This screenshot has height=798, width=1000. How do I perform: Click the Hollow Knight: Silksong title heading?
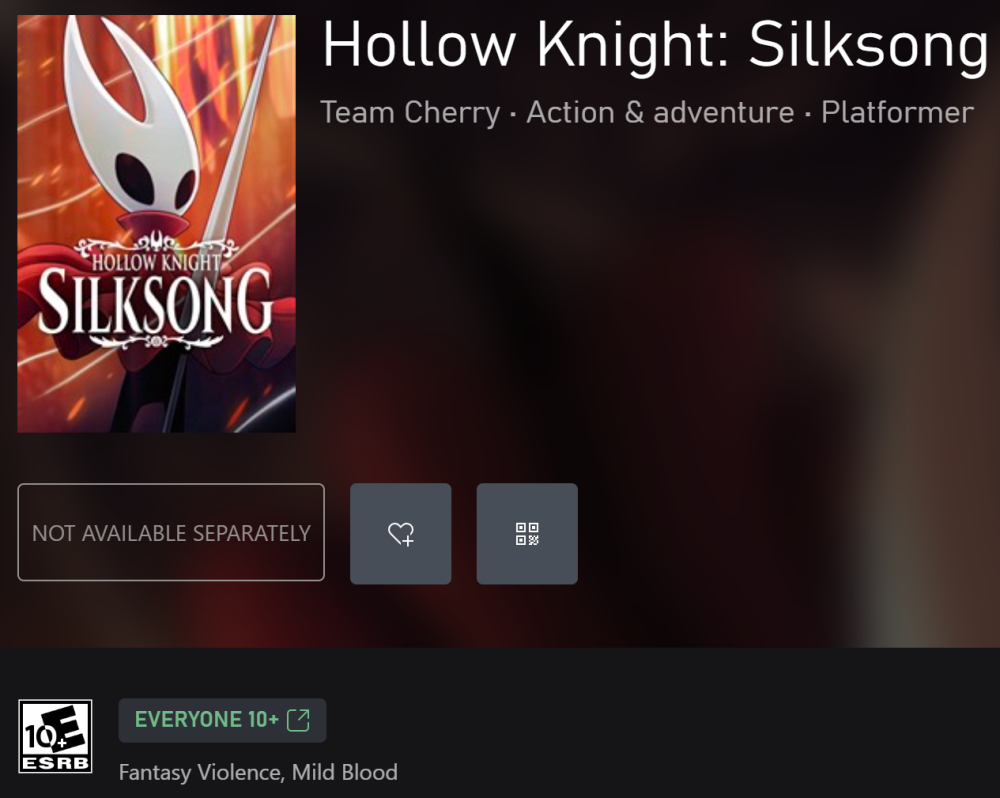pyautogui.click(x=655, y=45)
